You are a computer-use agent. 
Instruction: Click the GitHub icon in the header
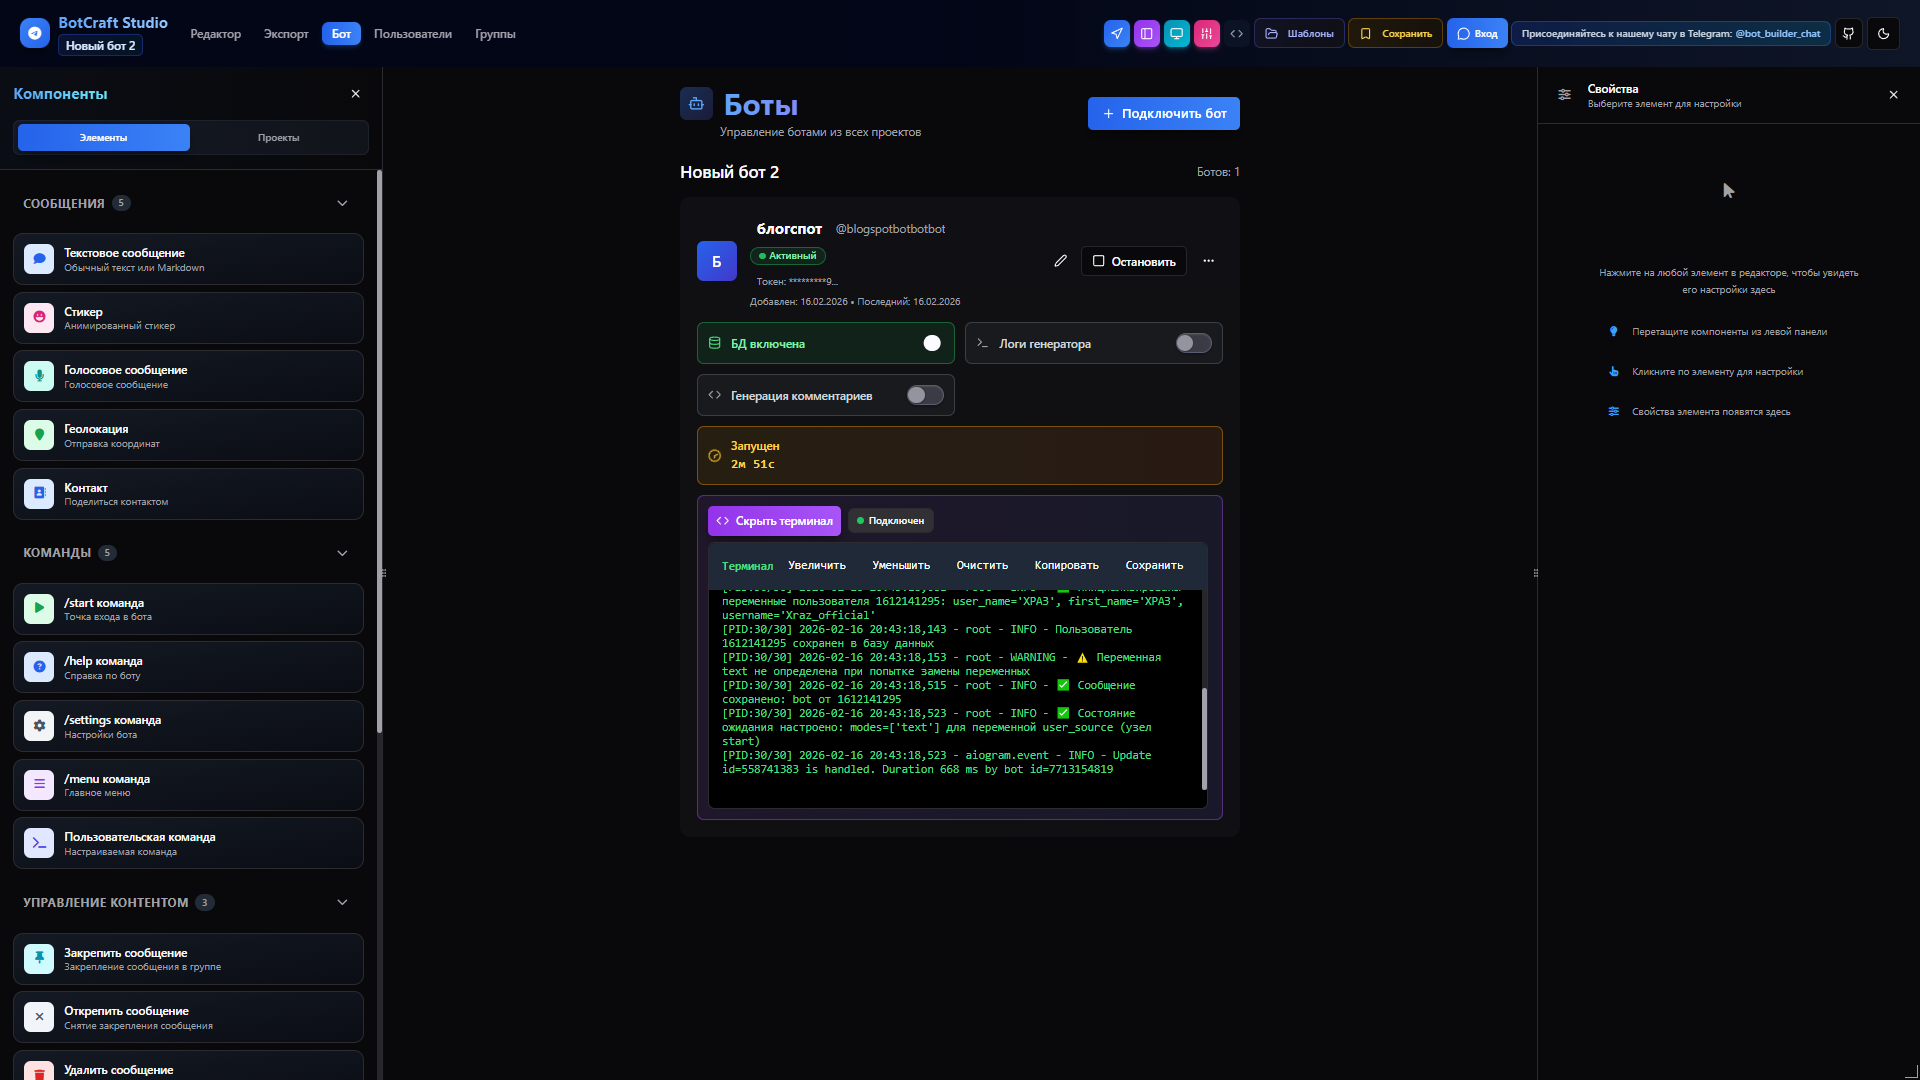point(1848,33)
